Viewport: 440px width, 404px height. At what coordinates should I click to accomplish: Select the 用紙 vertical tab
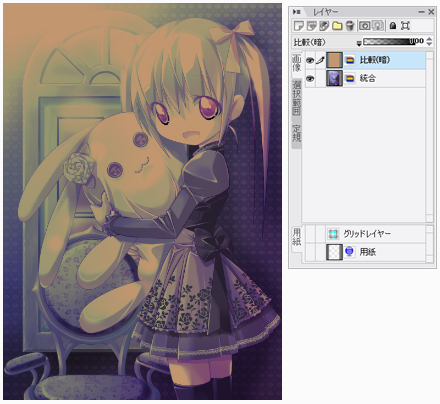coord(297,238)
